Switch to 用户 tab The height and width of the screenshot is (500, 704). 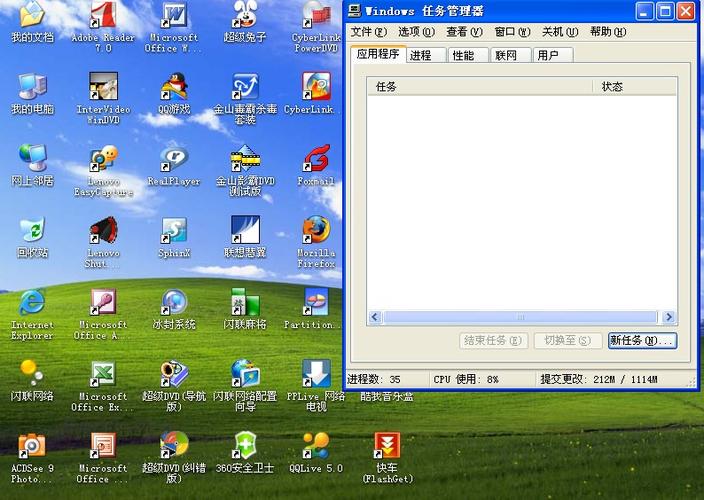[x=553, y=55]
